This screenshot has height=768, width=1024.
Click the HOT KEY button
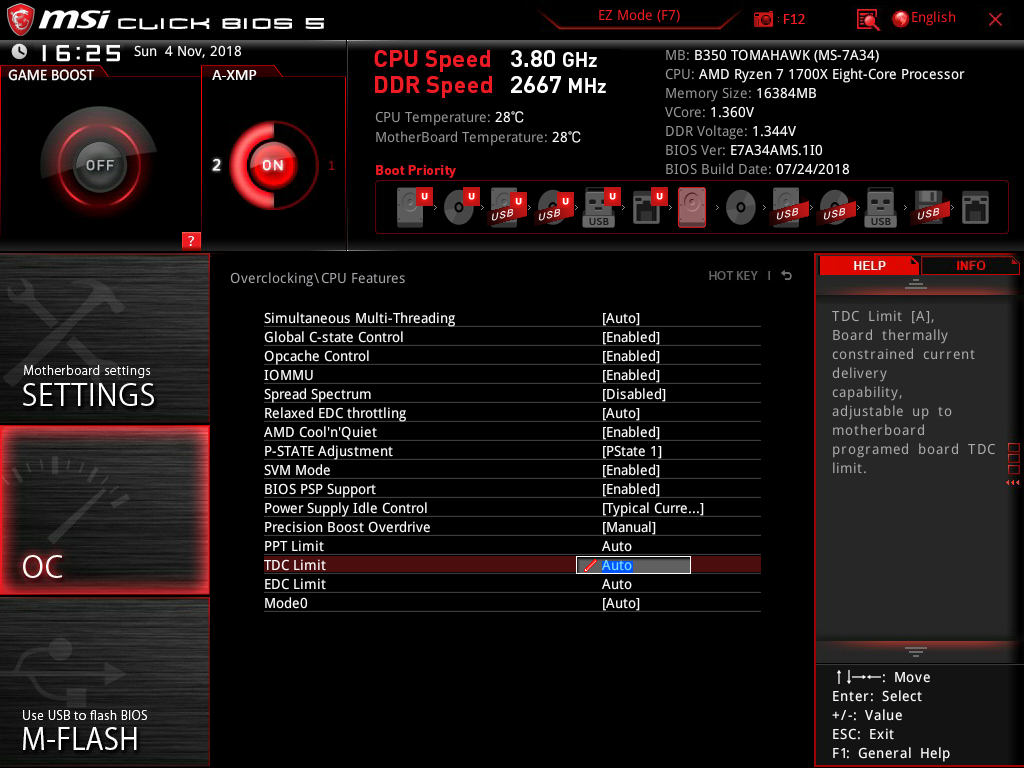tap(733, 276)
